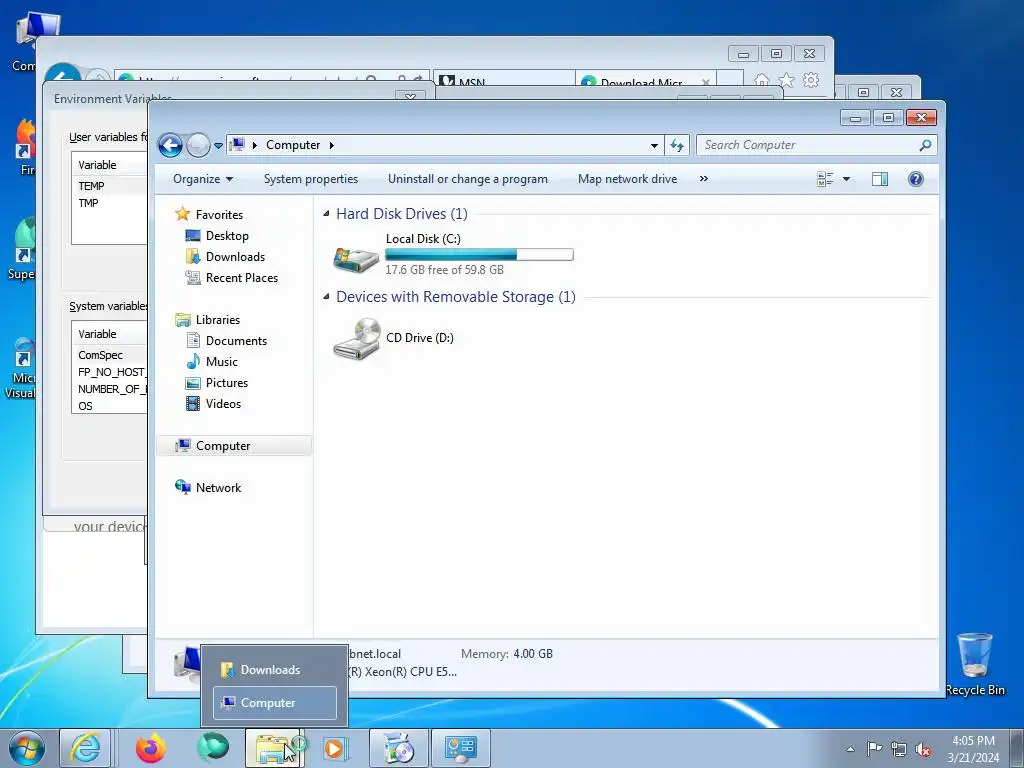Show more toolbar commands chevron
The width and height of the screenshot is (1024, 768).
[703, 179]
